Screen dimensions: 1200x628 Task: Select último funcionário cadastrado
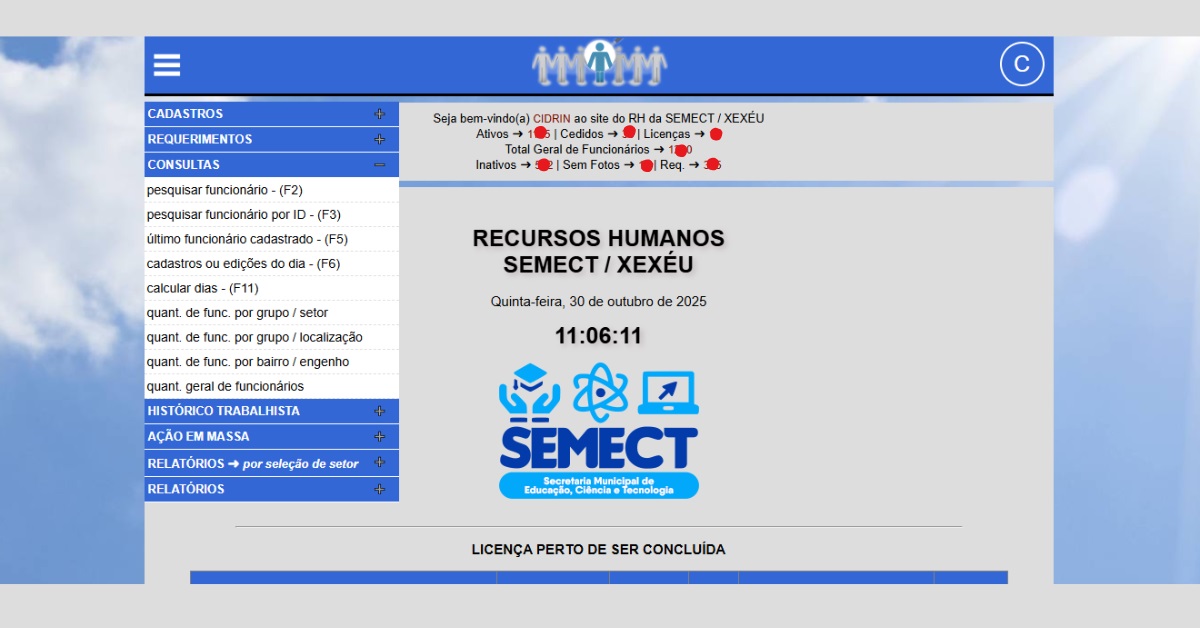247,239
